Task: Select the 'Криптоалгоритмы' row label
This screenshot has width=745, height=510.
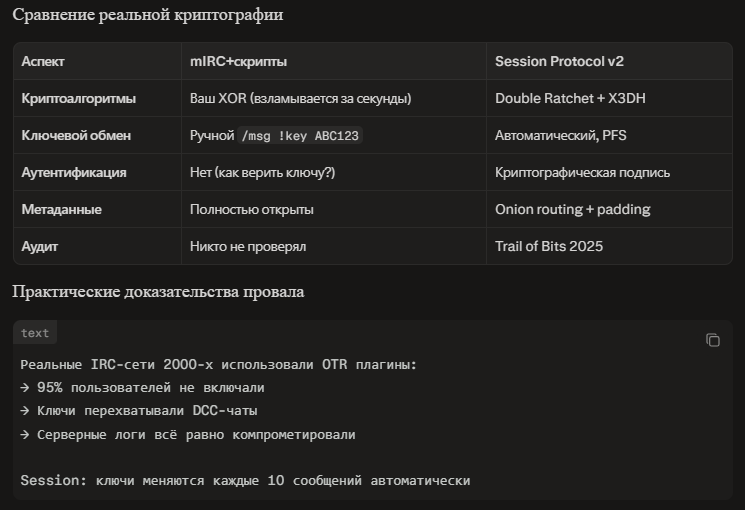Action: pos(79,99)
